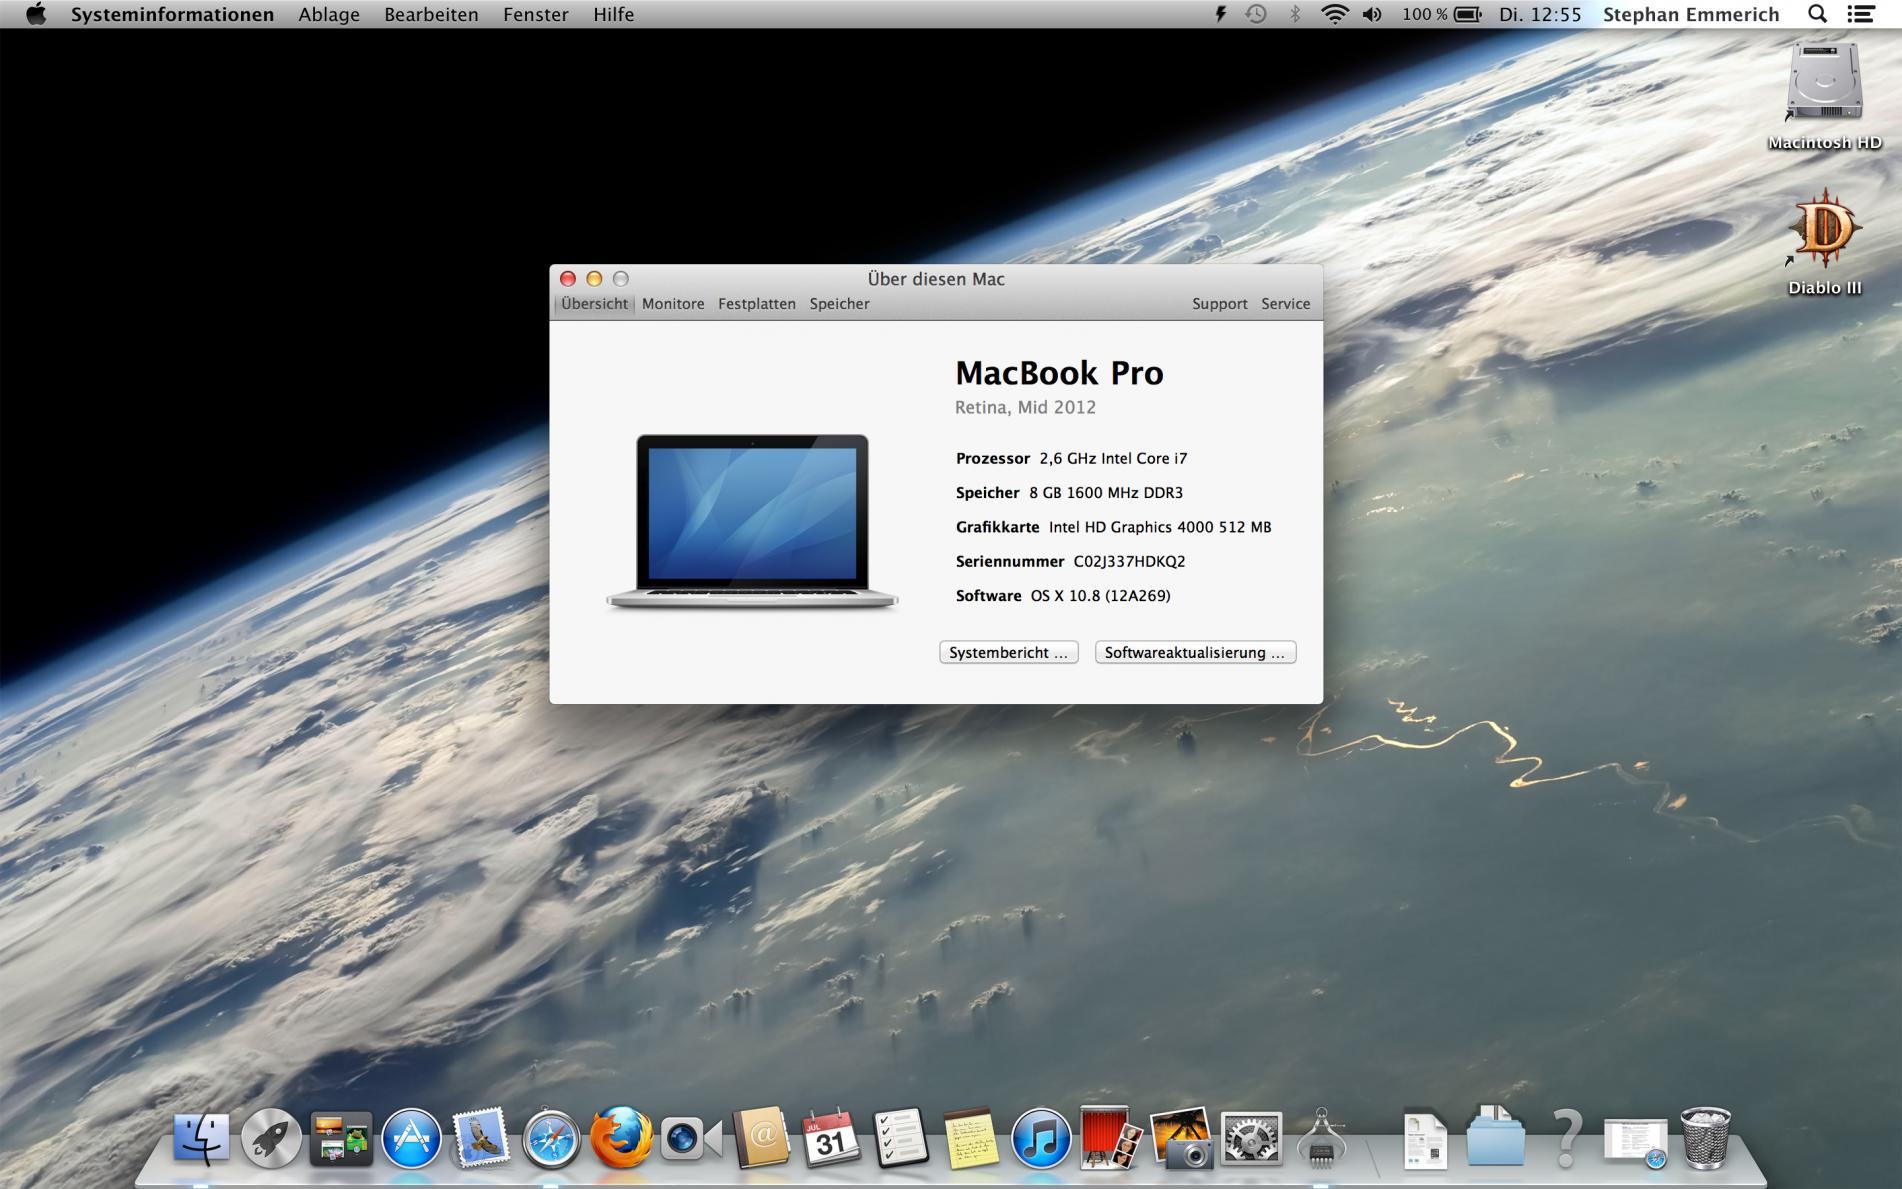Click Intel HD Graphics 4000 512 MB text
Screen dimensions: 1902x1189
tap(1160, 527)
